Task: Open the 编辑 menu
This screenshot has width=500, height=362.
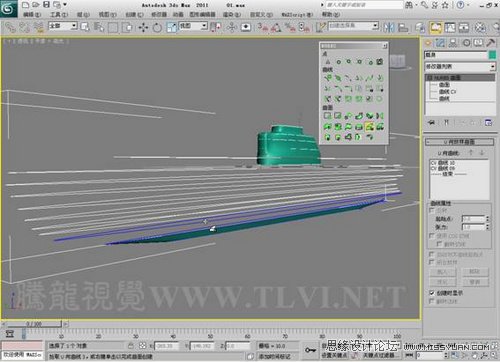Action: click(32, 14)
